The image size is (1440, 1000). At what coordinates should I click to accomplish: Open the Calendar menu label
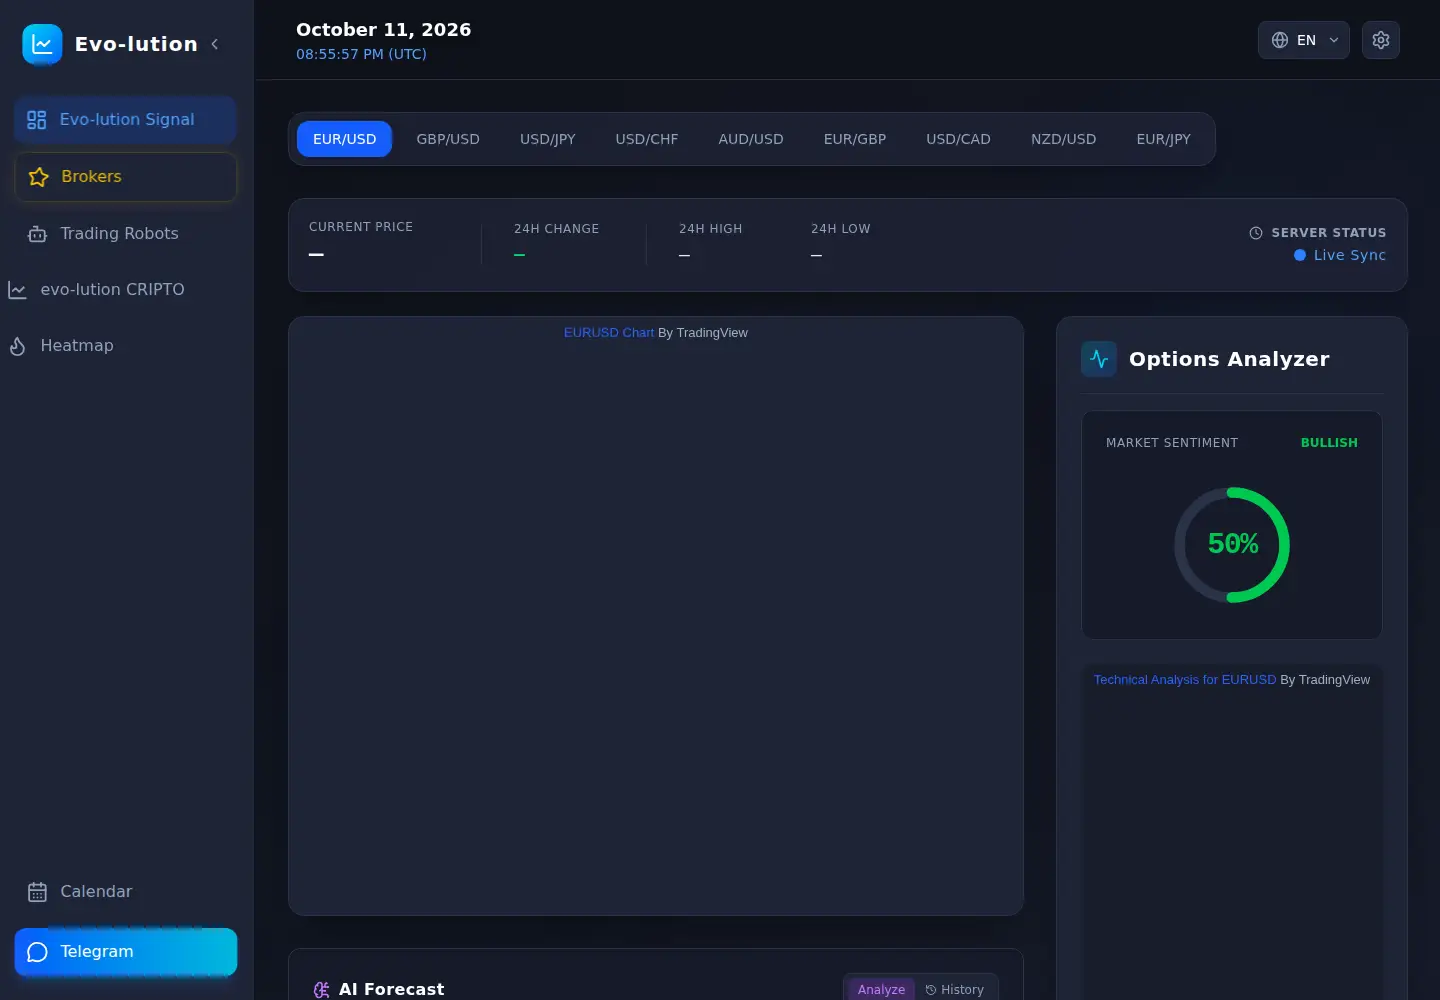[96, 892]
